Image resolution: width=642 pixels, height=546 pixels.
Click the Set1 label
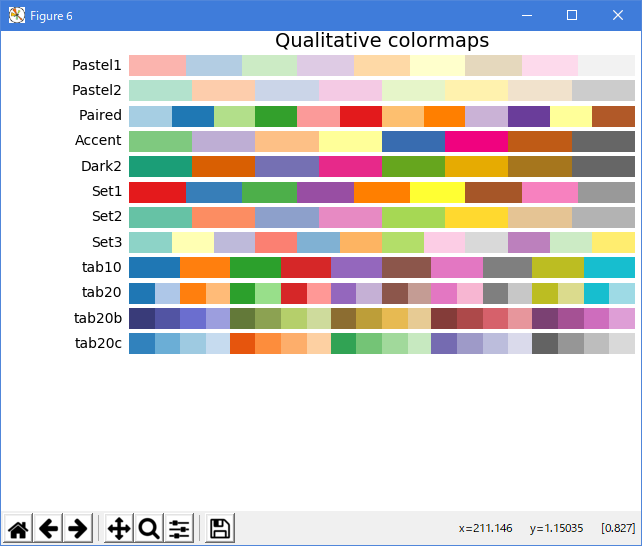click(x=107, y=191)
